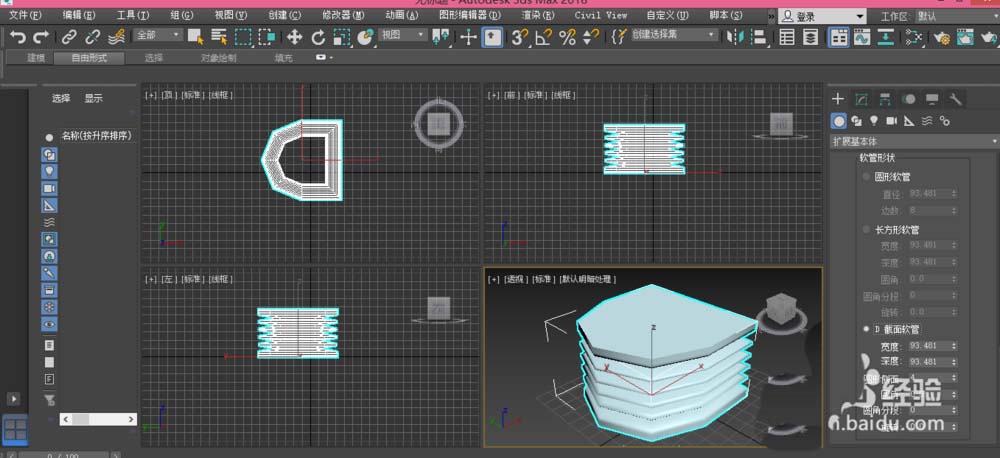The height and width of the screenshot is (458, 1000).
Task: Open the 修改器 menu
Action: pyautogui.click(x=343, y=16)
